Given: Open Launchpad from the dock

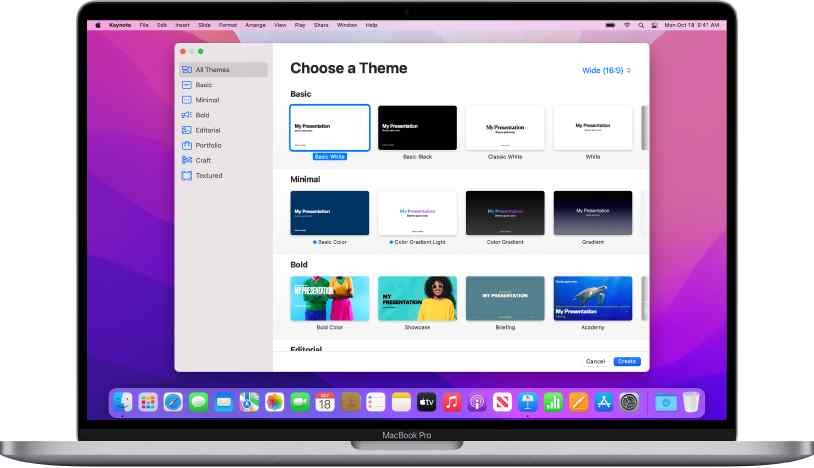Looking at the screenshot, I should [148, 402].
